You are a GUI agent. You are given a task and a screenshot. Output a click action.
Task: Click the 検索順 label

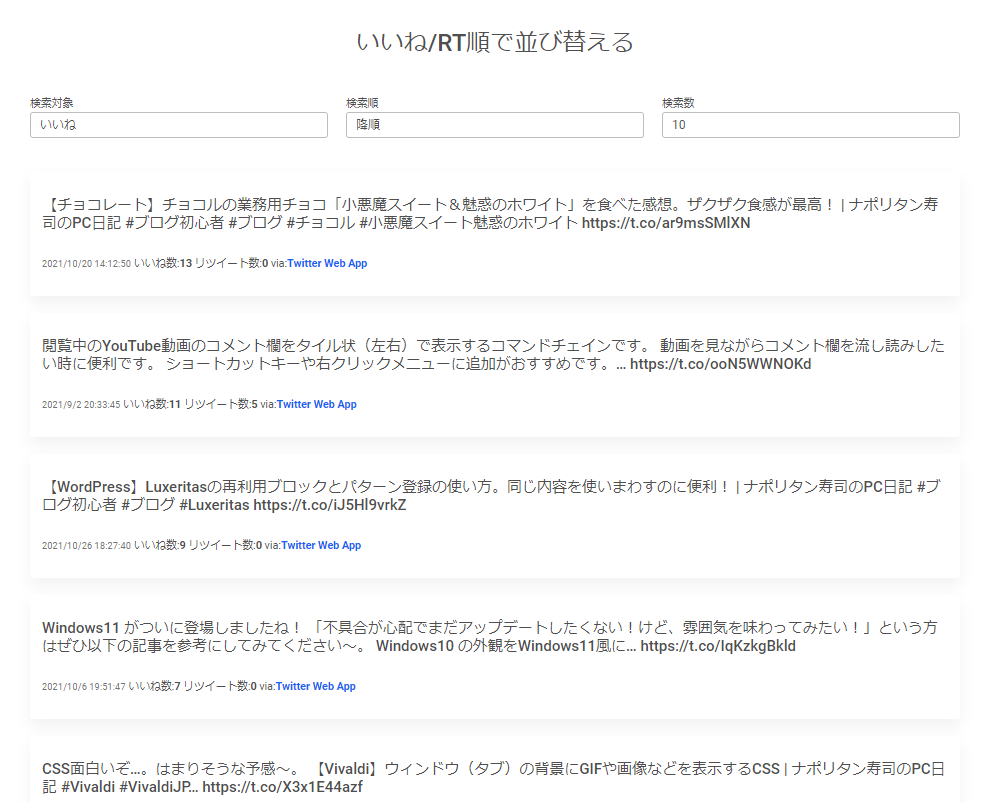click(x=362, y=103)
